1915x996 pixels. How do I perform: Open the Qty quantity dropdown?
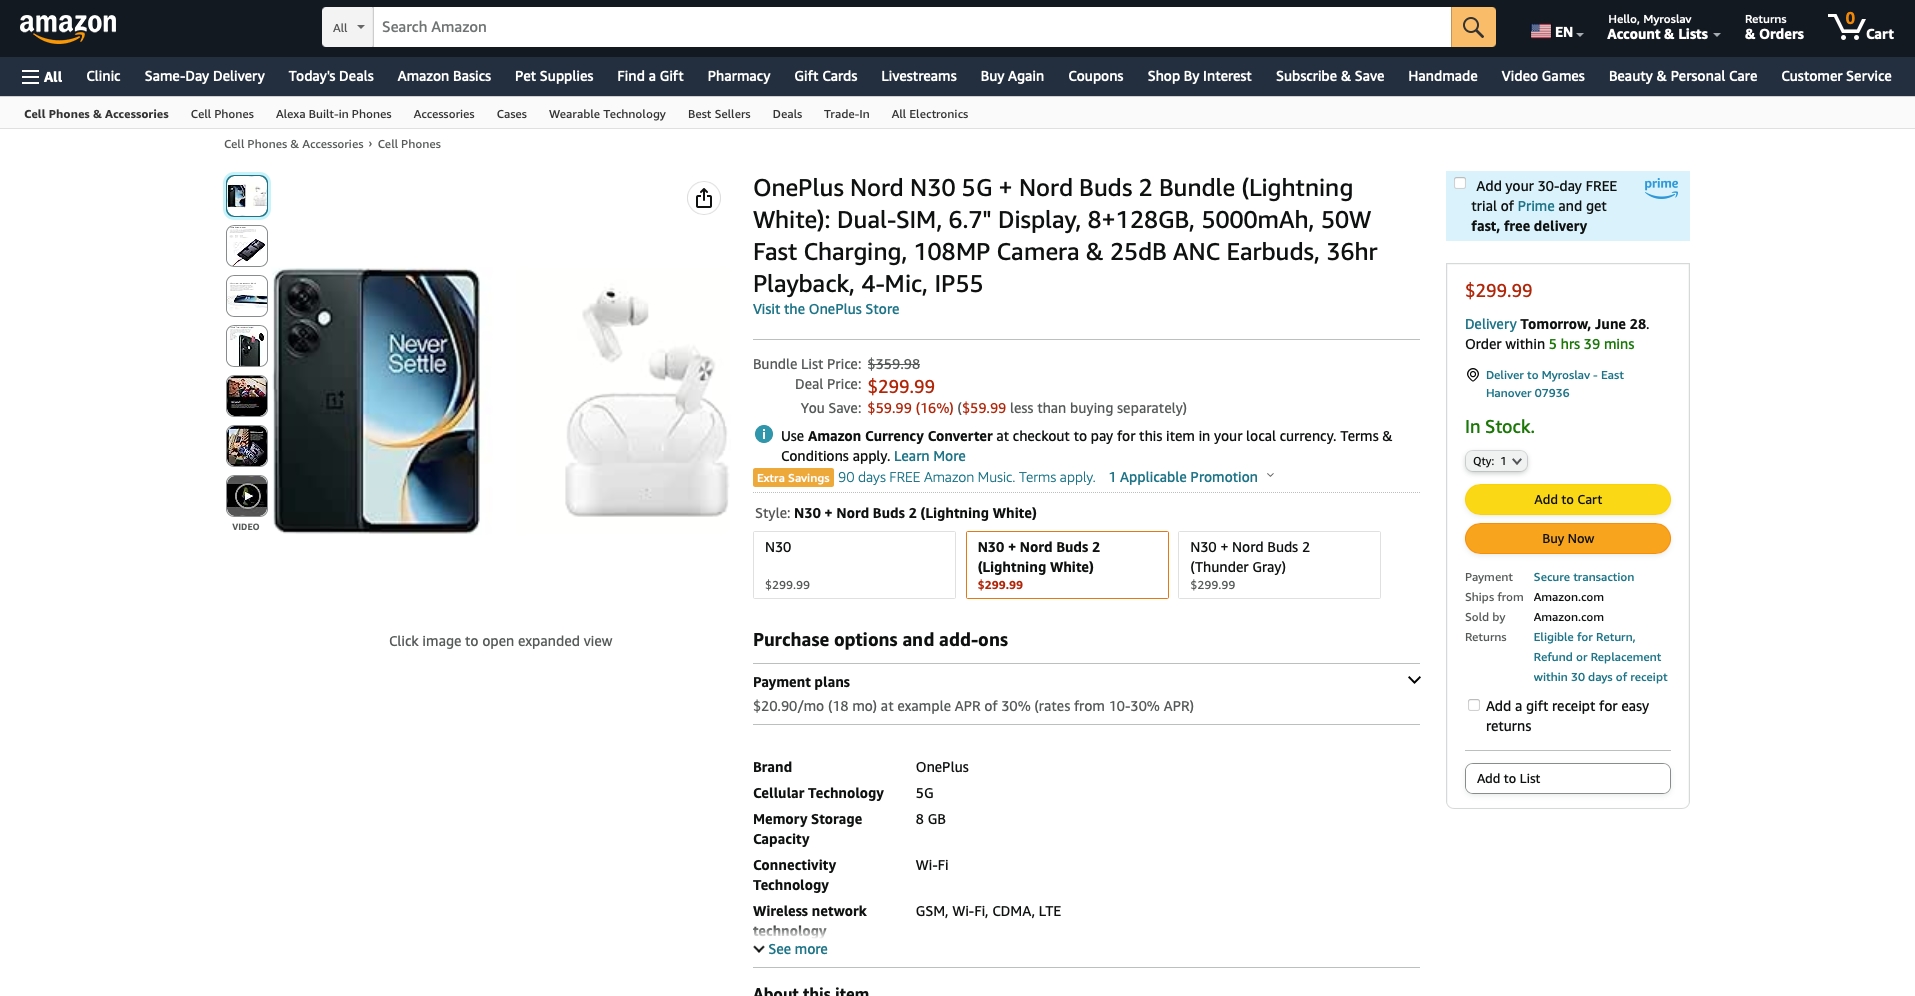pyautogui.click(x=1496, y=461)
